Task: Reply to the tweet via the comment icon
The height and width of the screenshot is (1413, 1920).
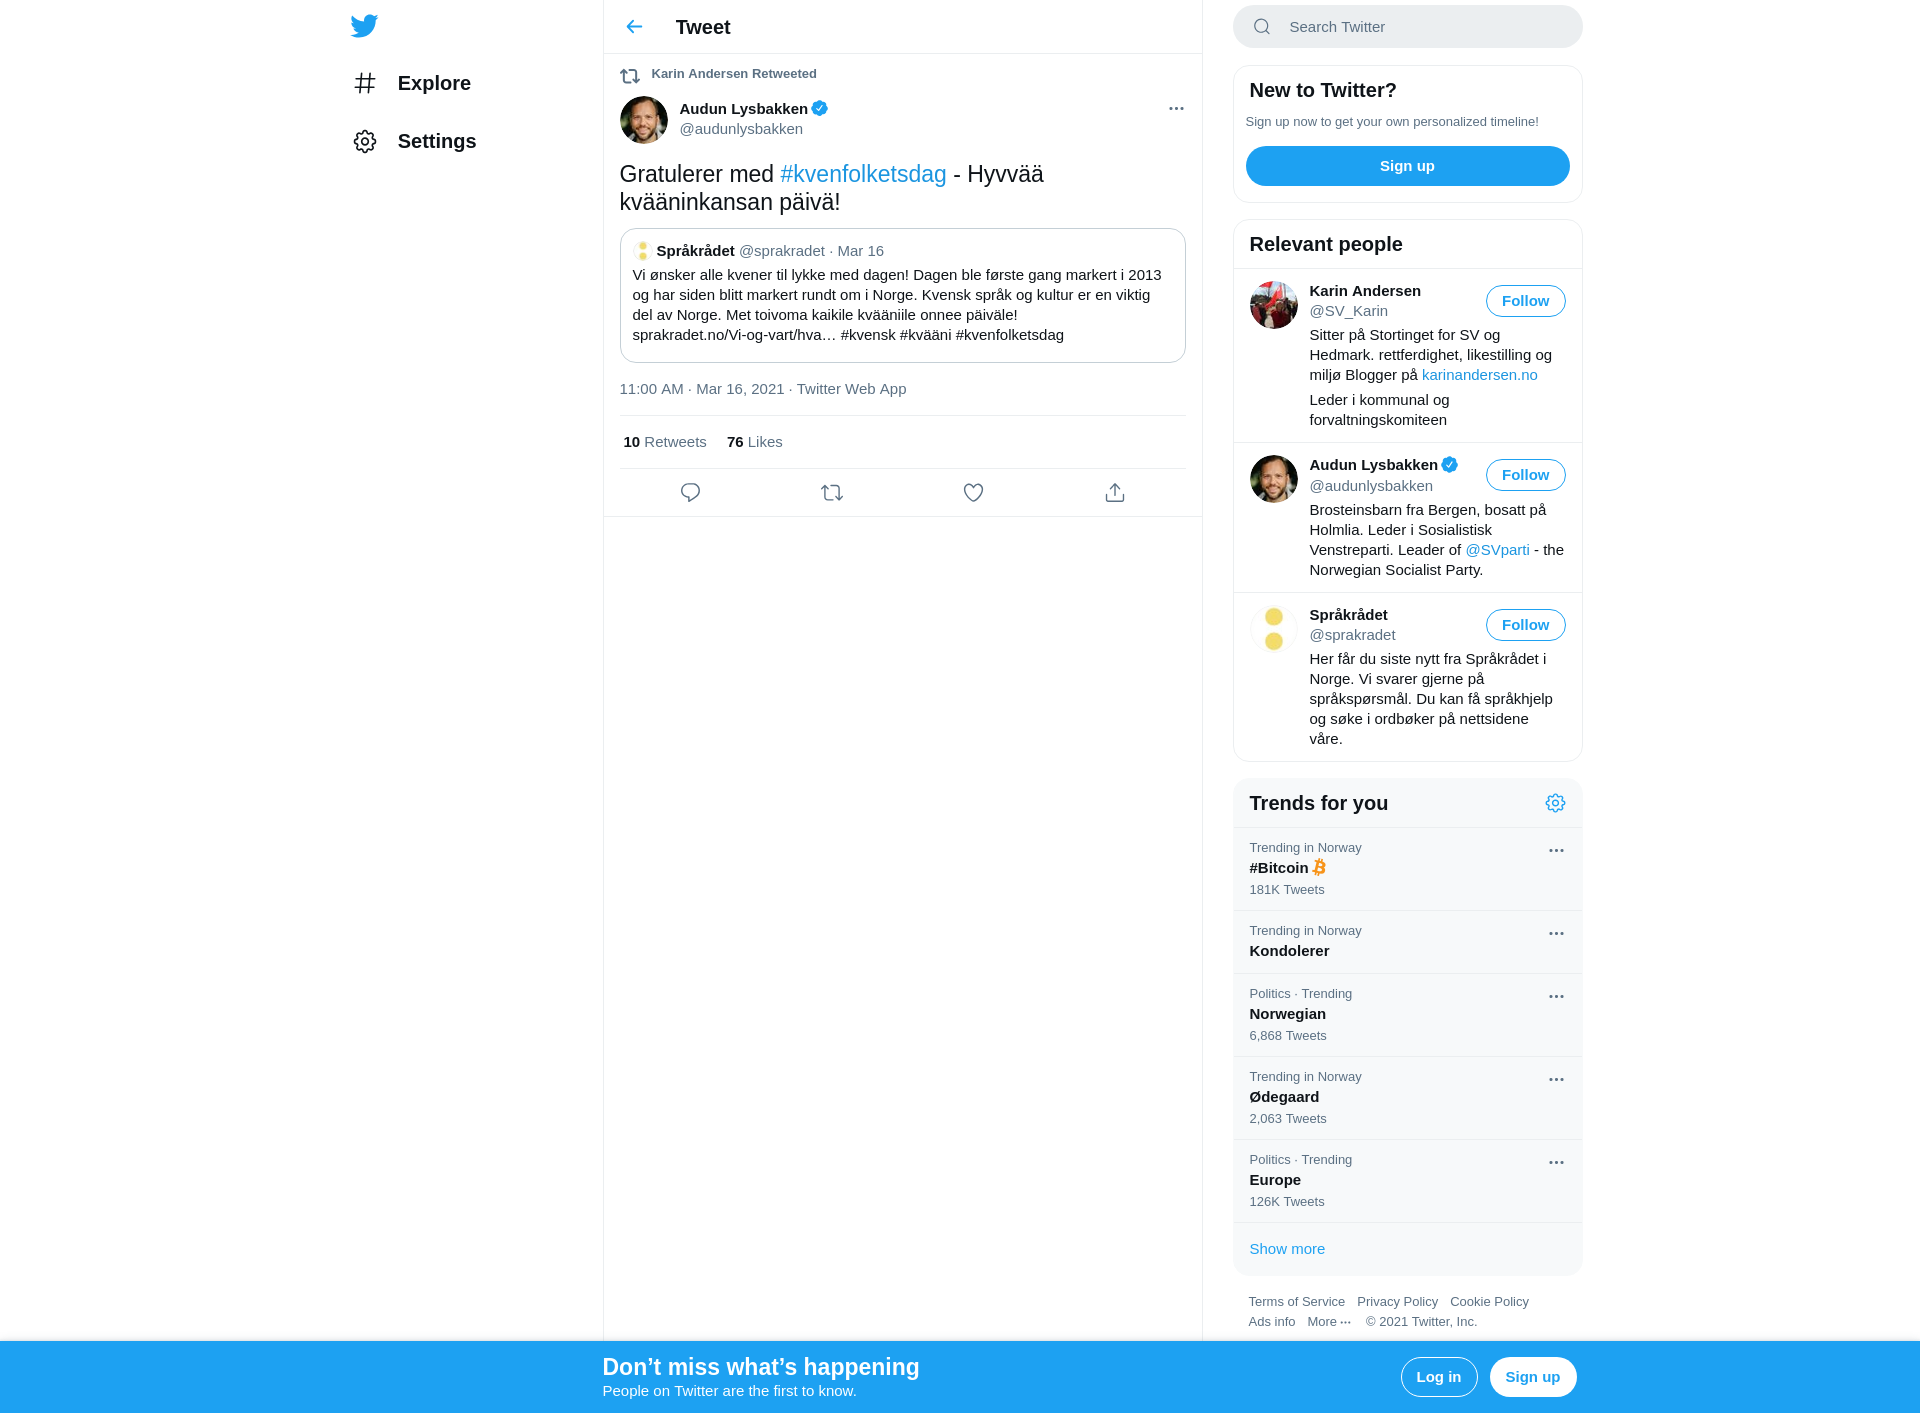Action: [x=690, y=493]
